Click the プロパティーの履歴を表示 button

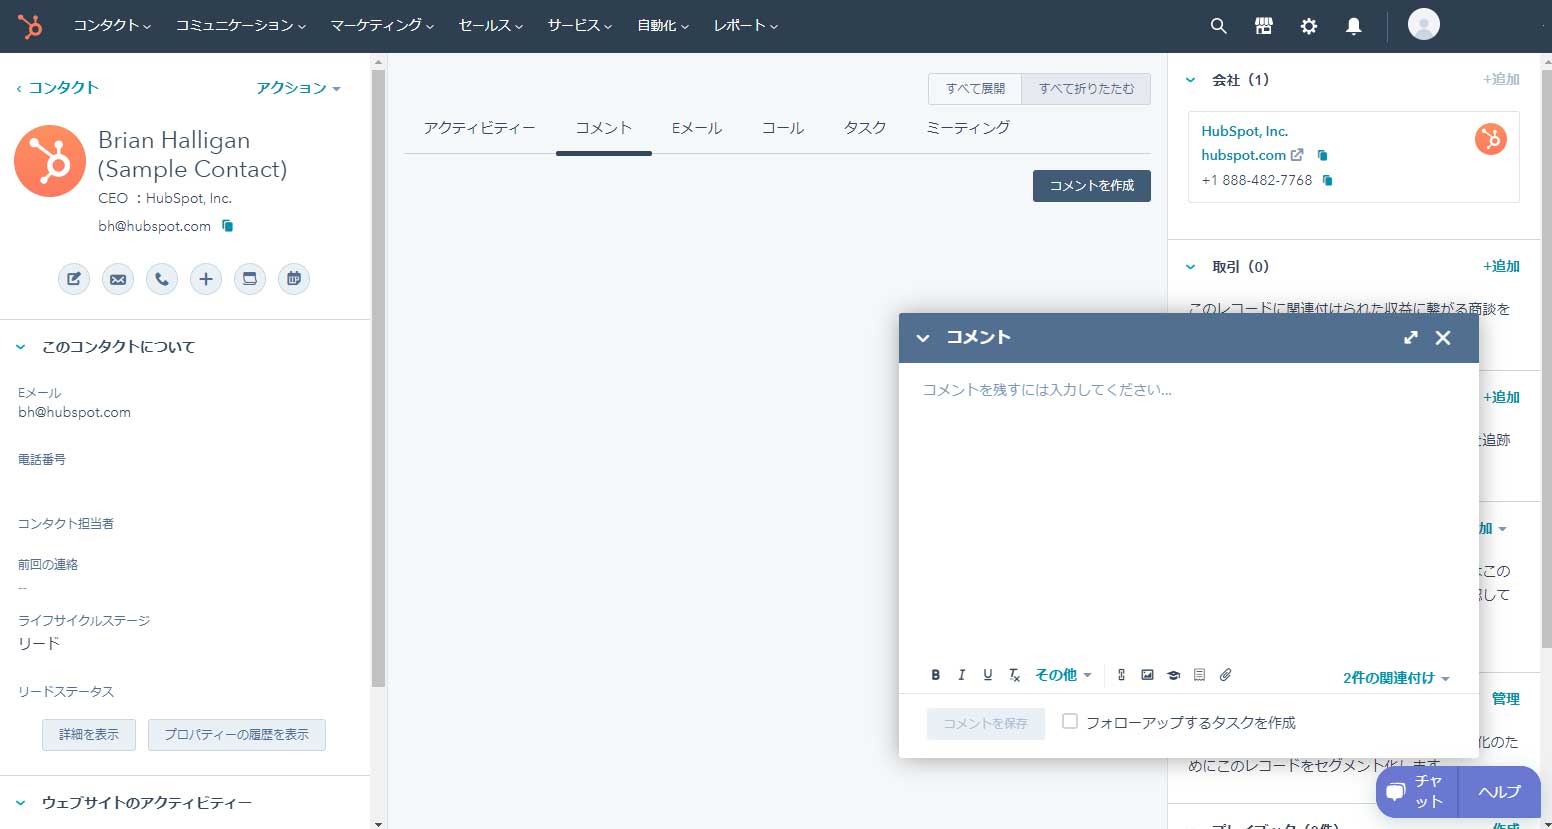pos(237,735)
